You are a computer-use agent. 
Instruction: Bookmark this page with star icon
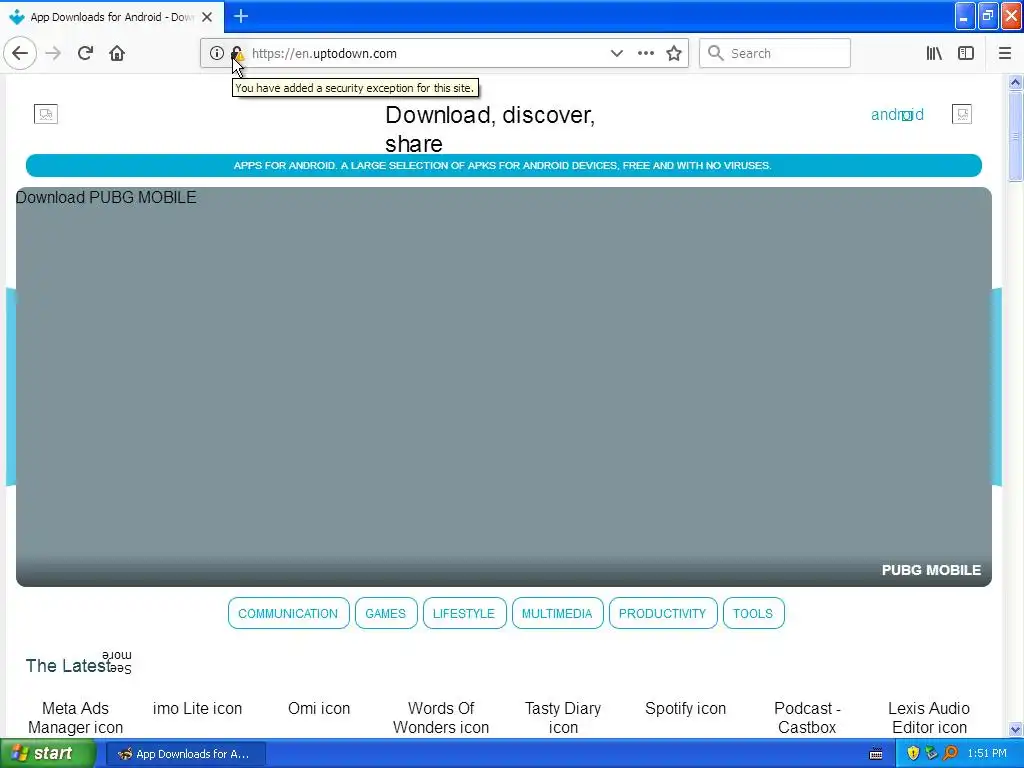click(674, 53)
